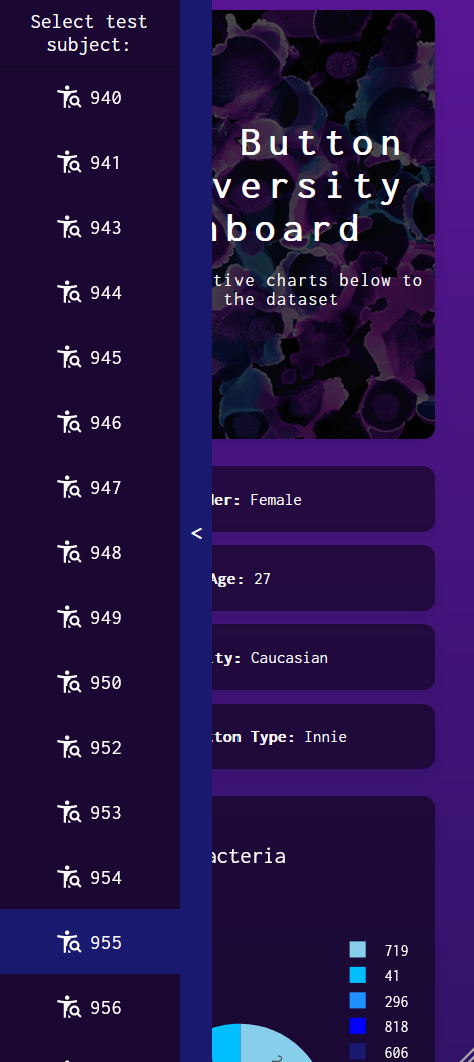Click the light blue swatch for 719
This screenshot has height=1062, width=474.
pos(358,950)
